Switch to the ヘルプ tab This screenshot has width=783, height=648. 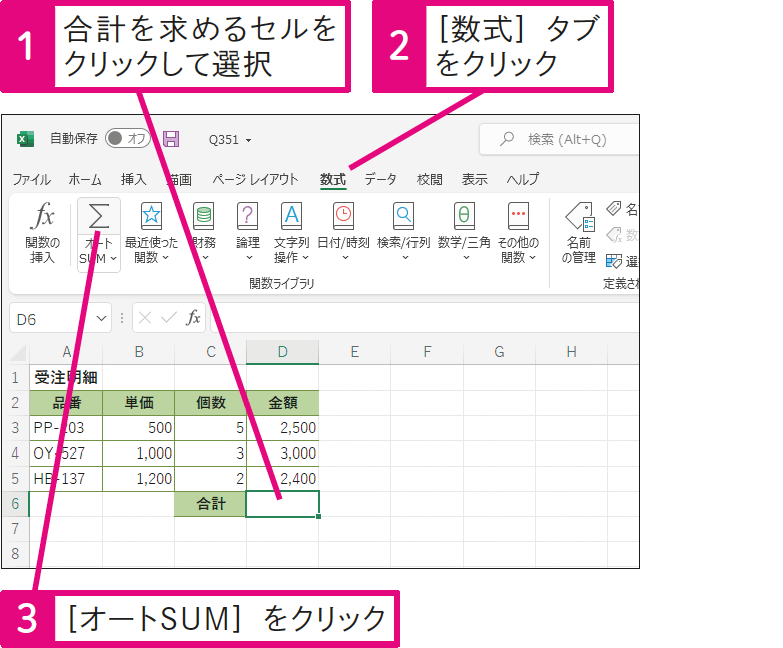[522, 179]
